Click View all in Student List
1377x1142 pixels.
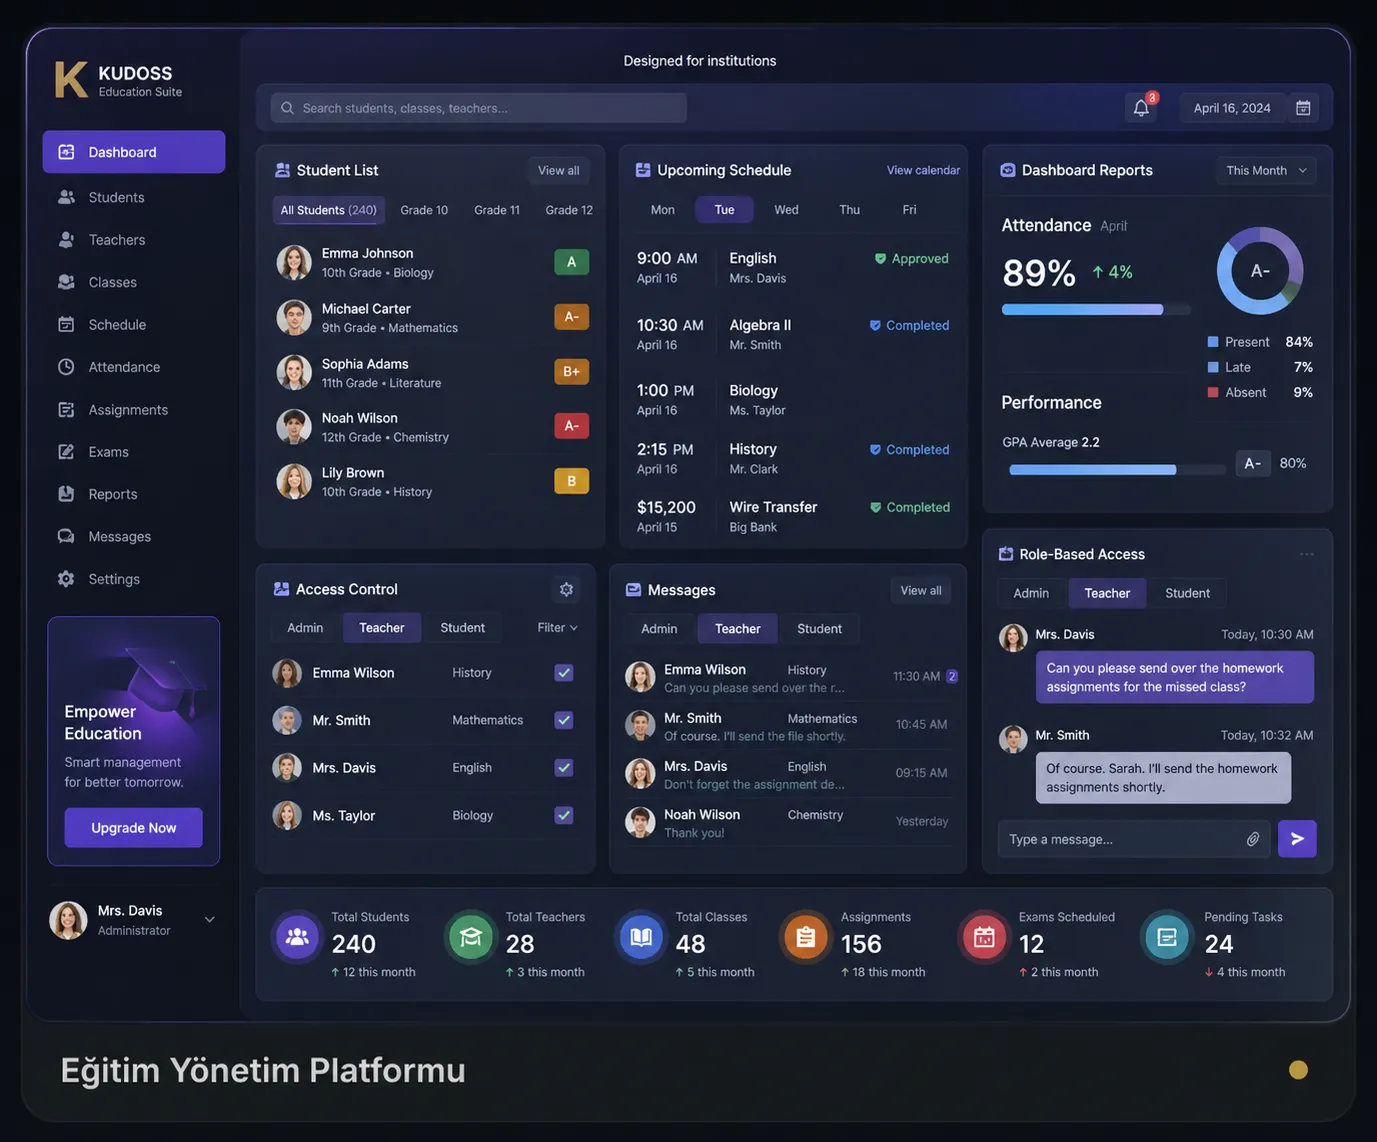[x=559, y=171]
